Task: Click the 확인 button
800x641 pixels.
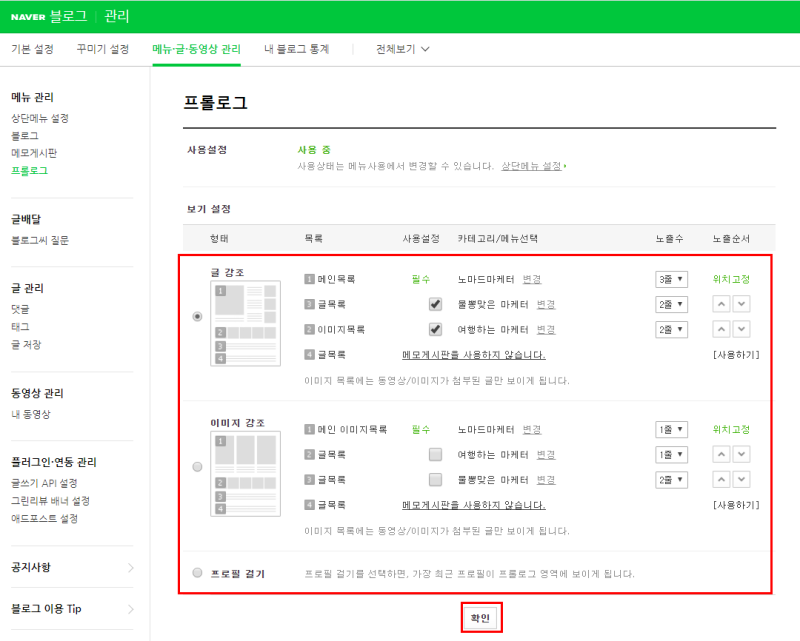Action: pos(481,618)
